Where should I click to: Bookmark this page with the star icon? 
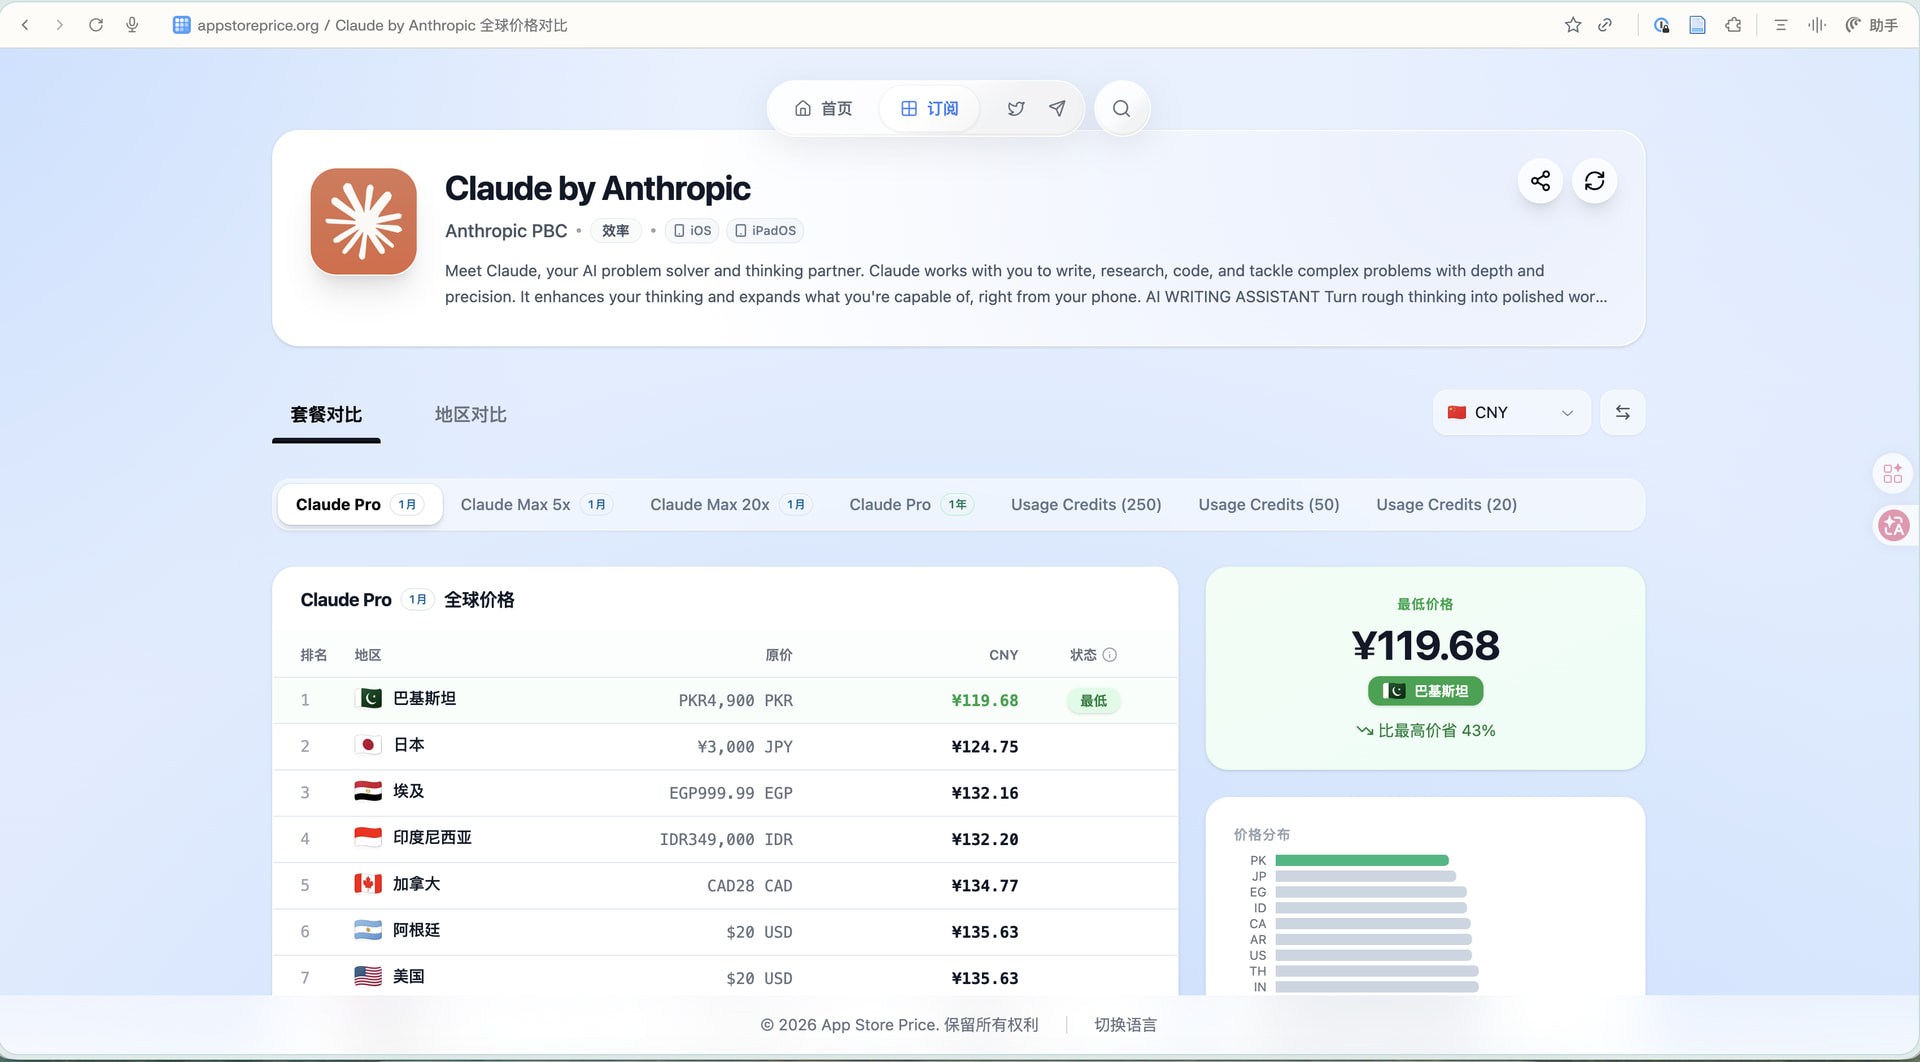tap(1573, 25)
